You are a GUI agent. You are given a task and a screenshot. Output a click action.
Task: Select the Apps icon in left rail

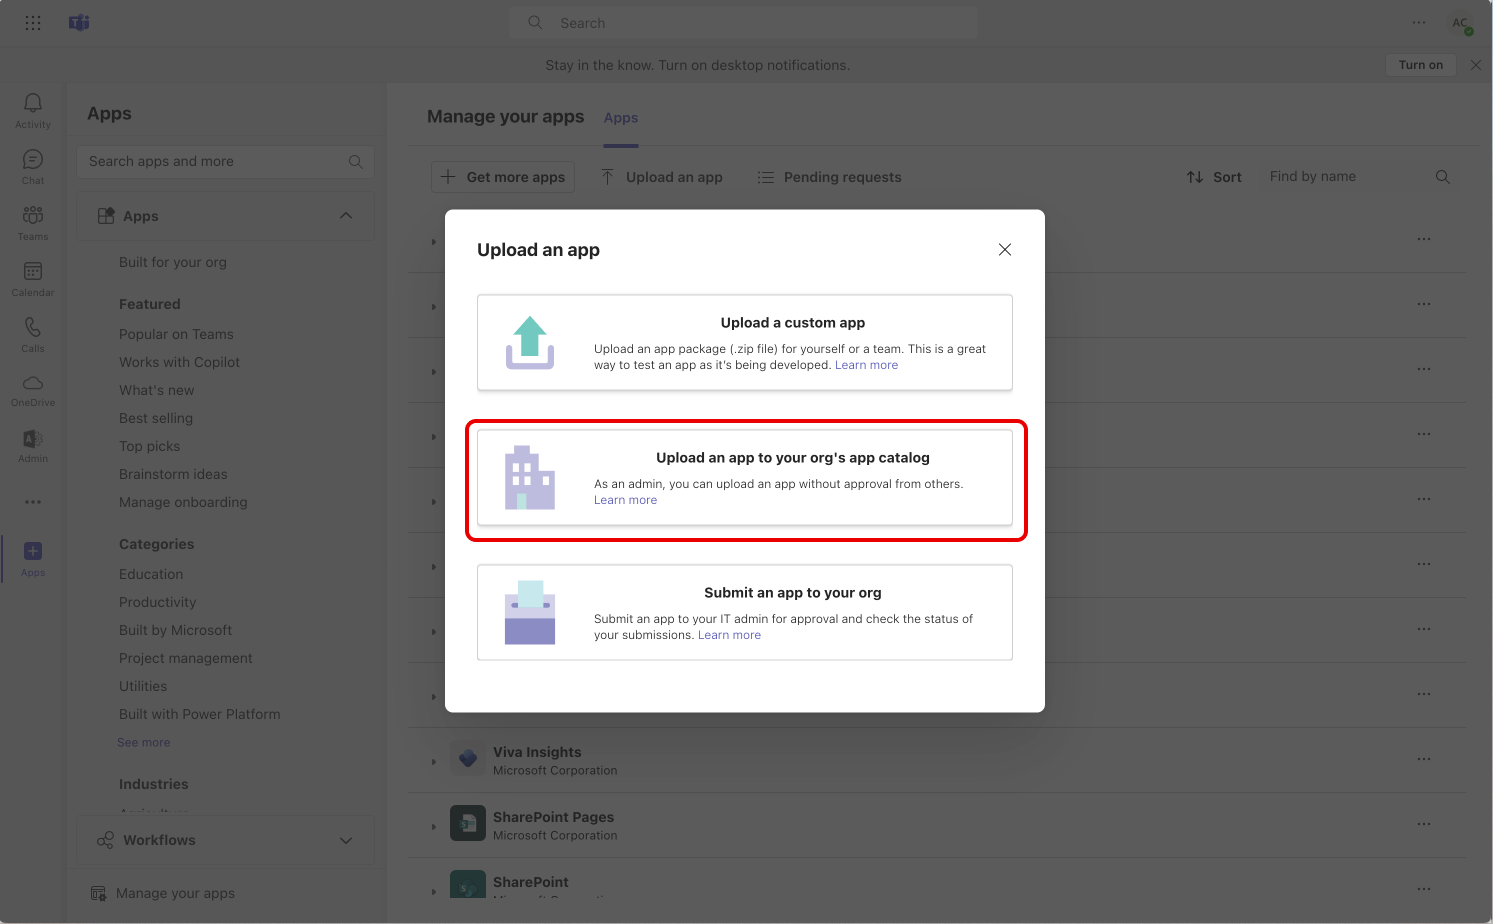point(33,559)
